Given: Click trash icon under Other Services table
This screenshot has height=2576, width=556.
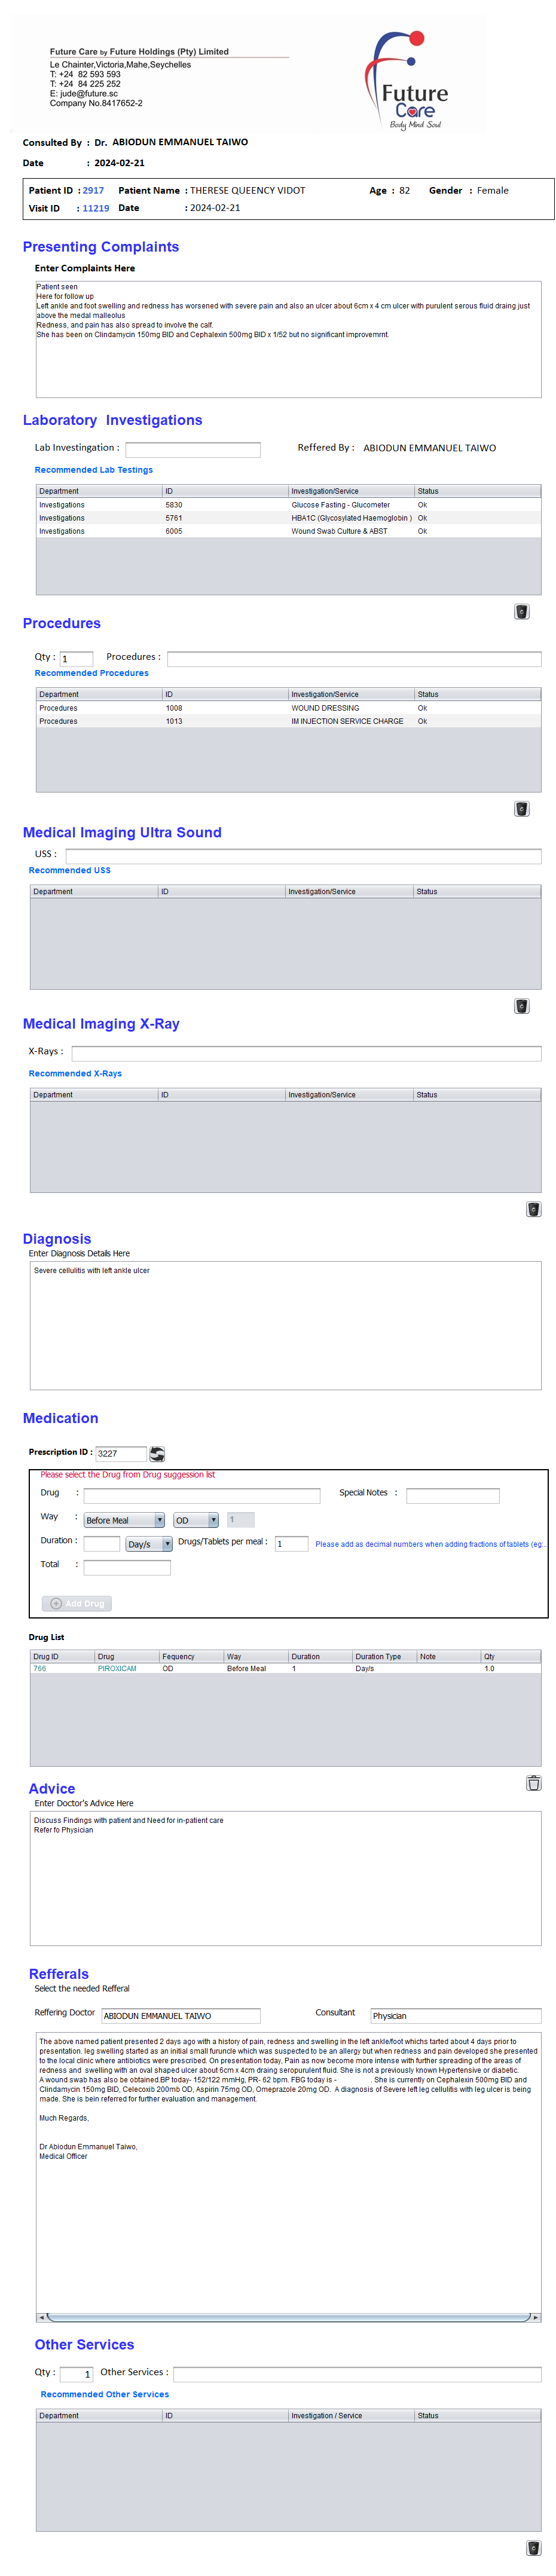Looking at the screenshot, I should pos(533,2547).
